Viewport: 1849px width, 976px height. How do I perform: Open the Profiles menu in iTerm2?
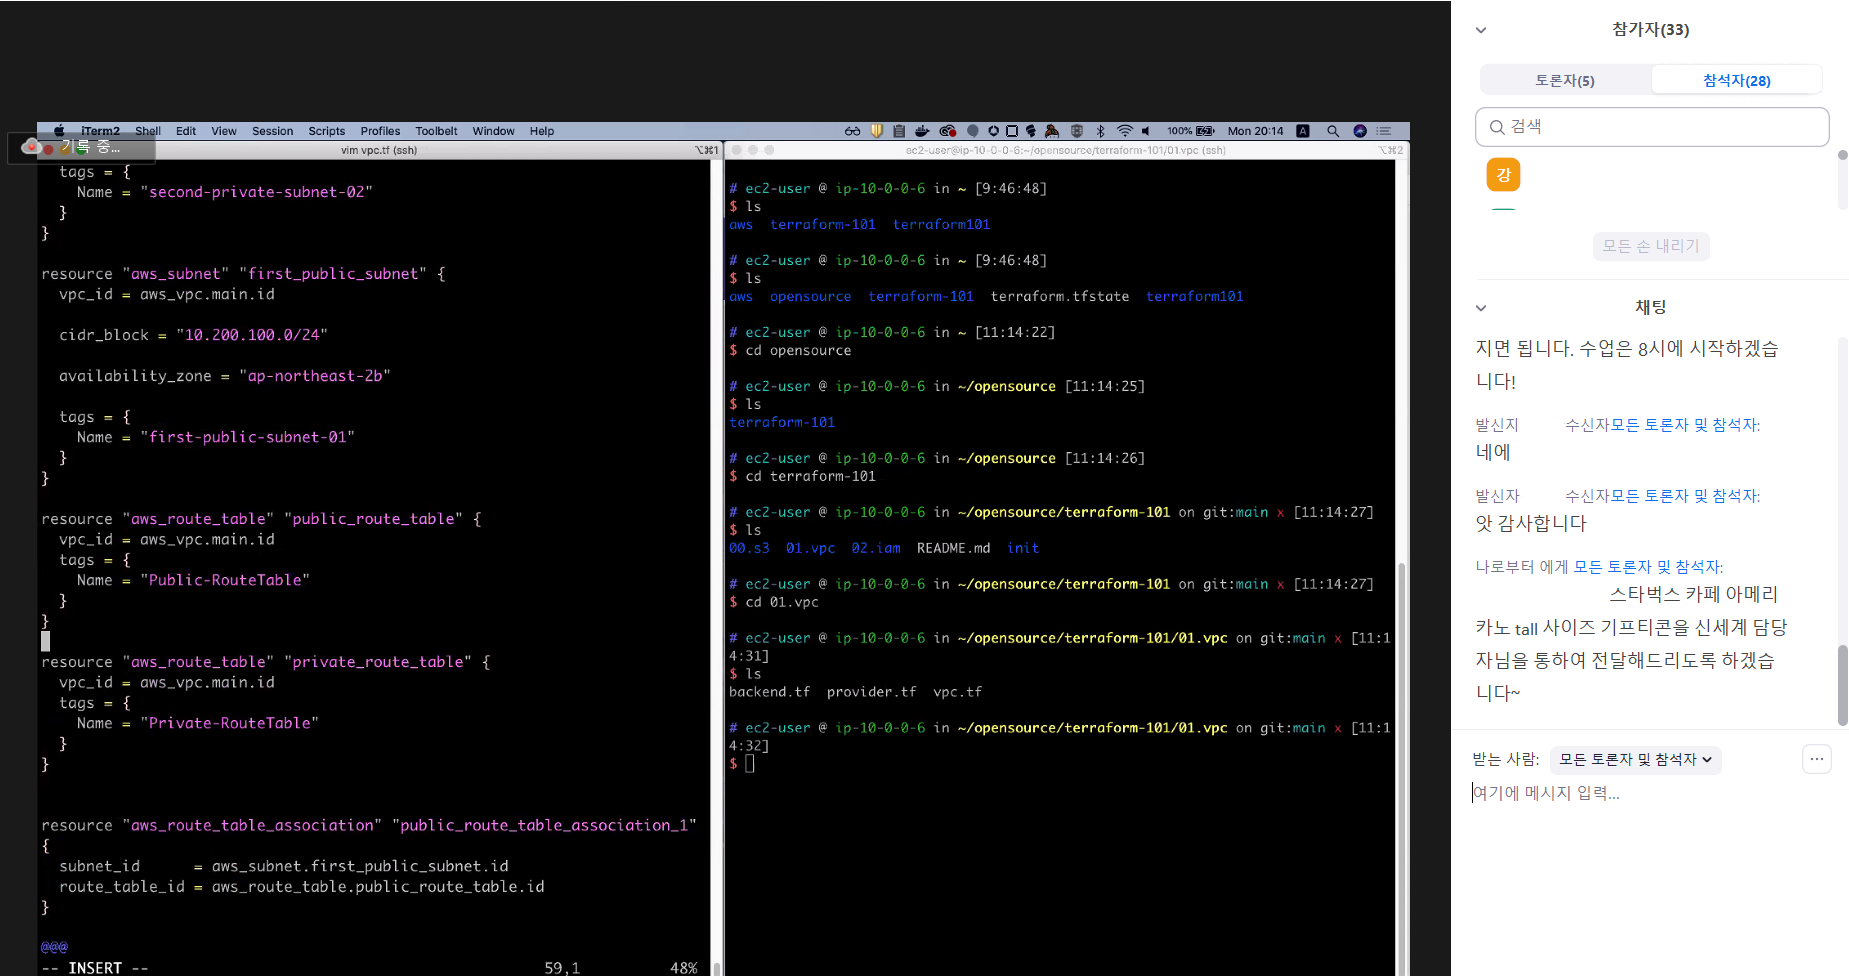coord(380,131)
